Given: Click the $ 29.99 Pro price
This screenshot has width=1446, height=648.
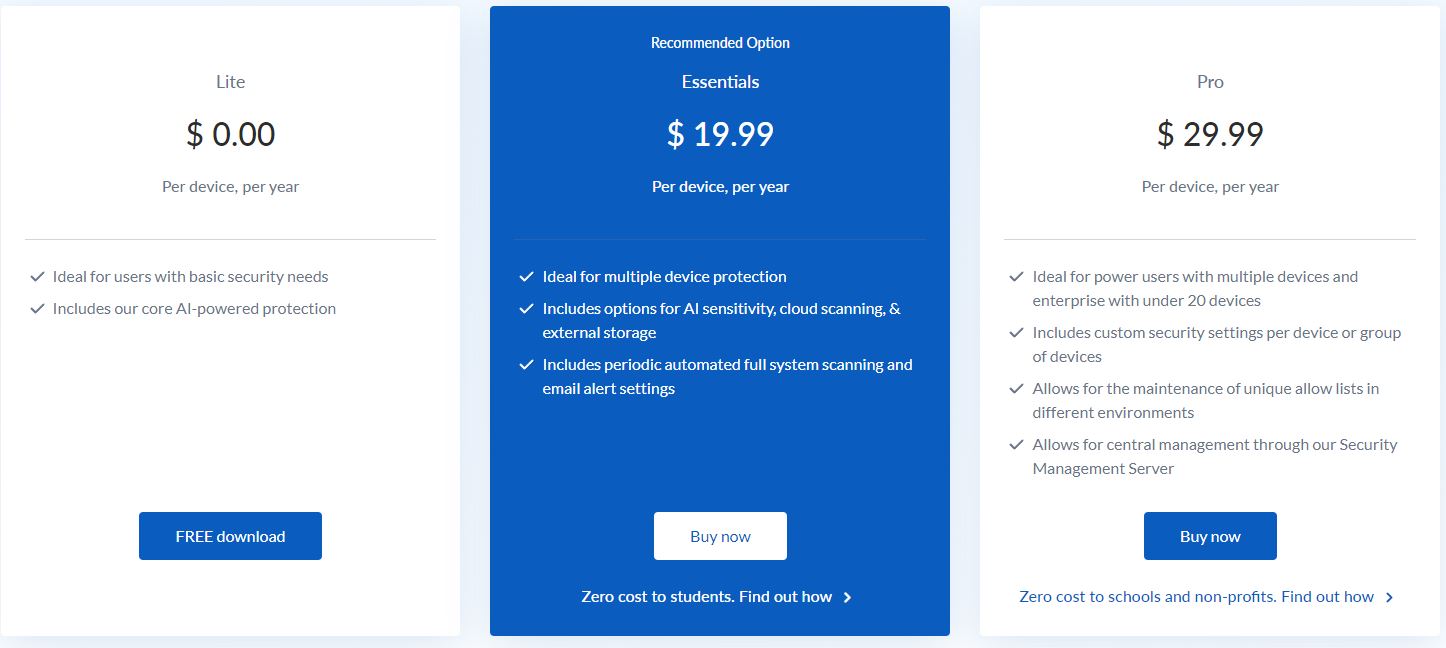Looking at the screenshot, I should point(1210,134).
